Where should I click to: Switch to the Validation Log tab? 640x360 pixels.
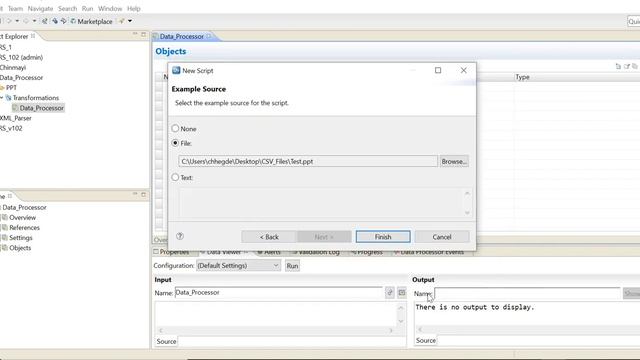(316, 252)
